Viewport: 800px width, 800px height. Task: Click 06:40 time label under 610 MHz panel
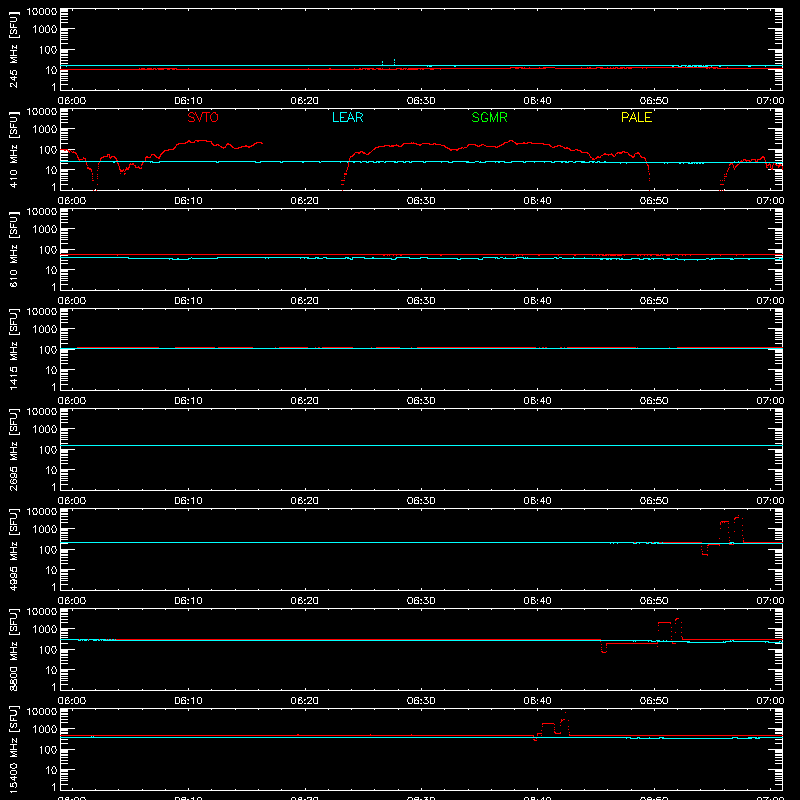tap(537, 301)
